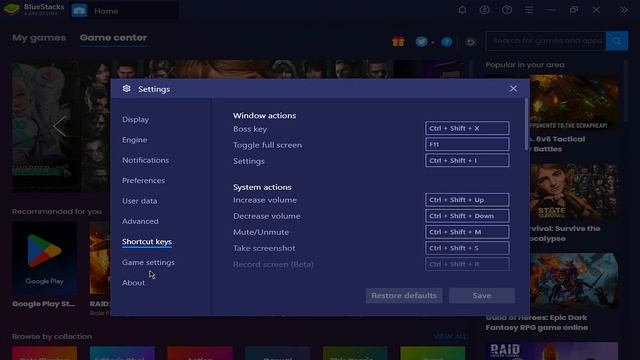Screen dimensions: 640x360
Task: Switch to the Game center tab
Action: (x=113, y=38)
